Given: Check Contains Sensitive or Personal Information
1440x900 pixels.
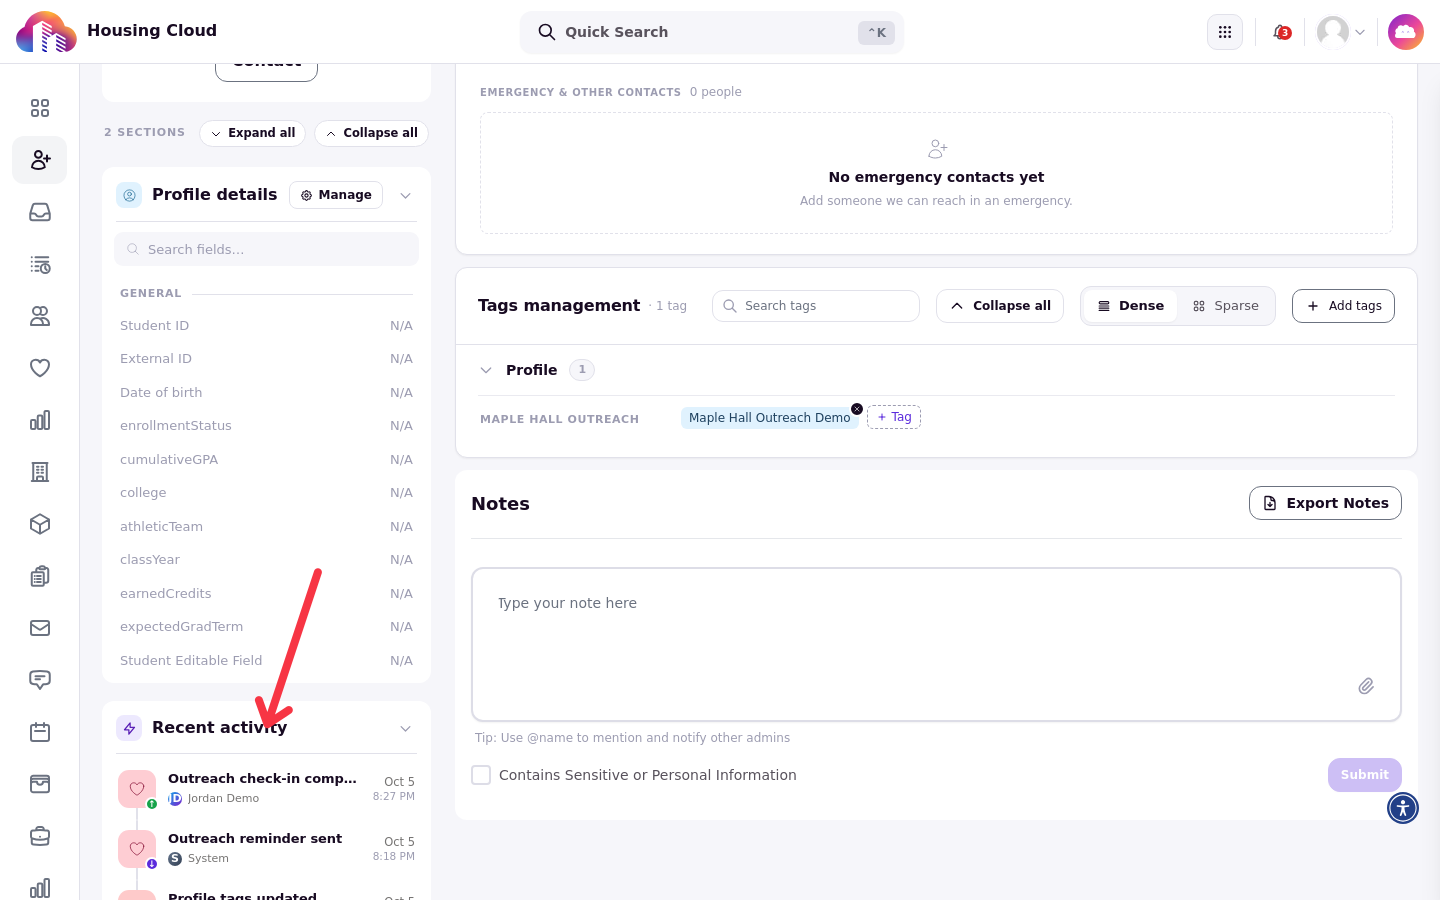Looking at the screenshot, I should point(481,775).
